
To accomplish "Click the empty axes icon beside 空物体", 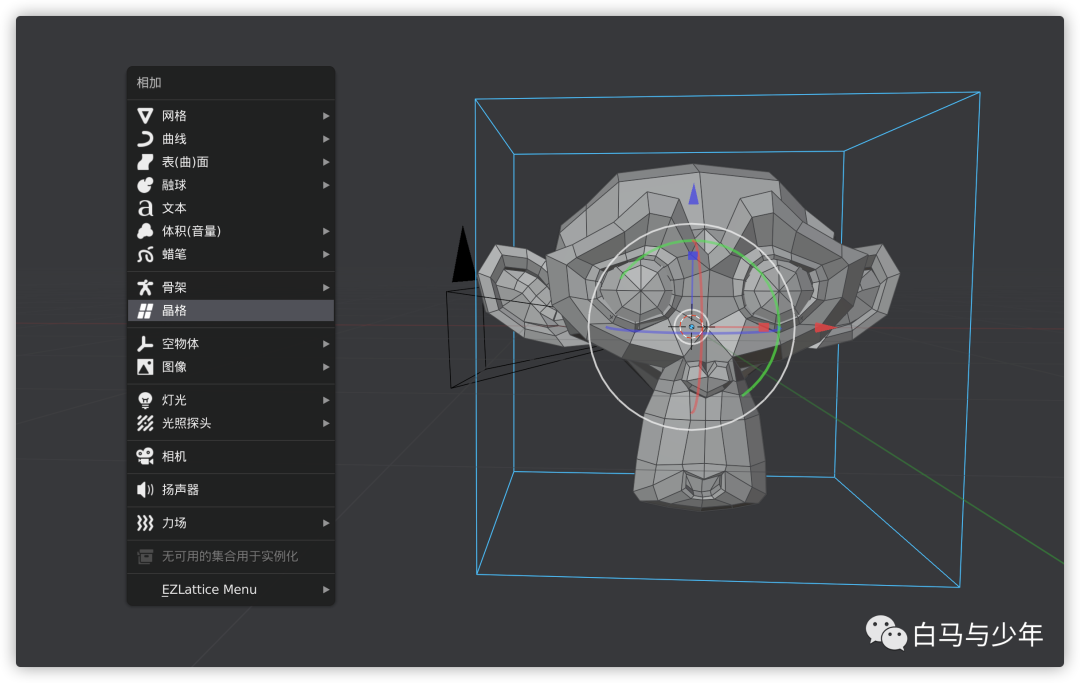I will [145, 344].
